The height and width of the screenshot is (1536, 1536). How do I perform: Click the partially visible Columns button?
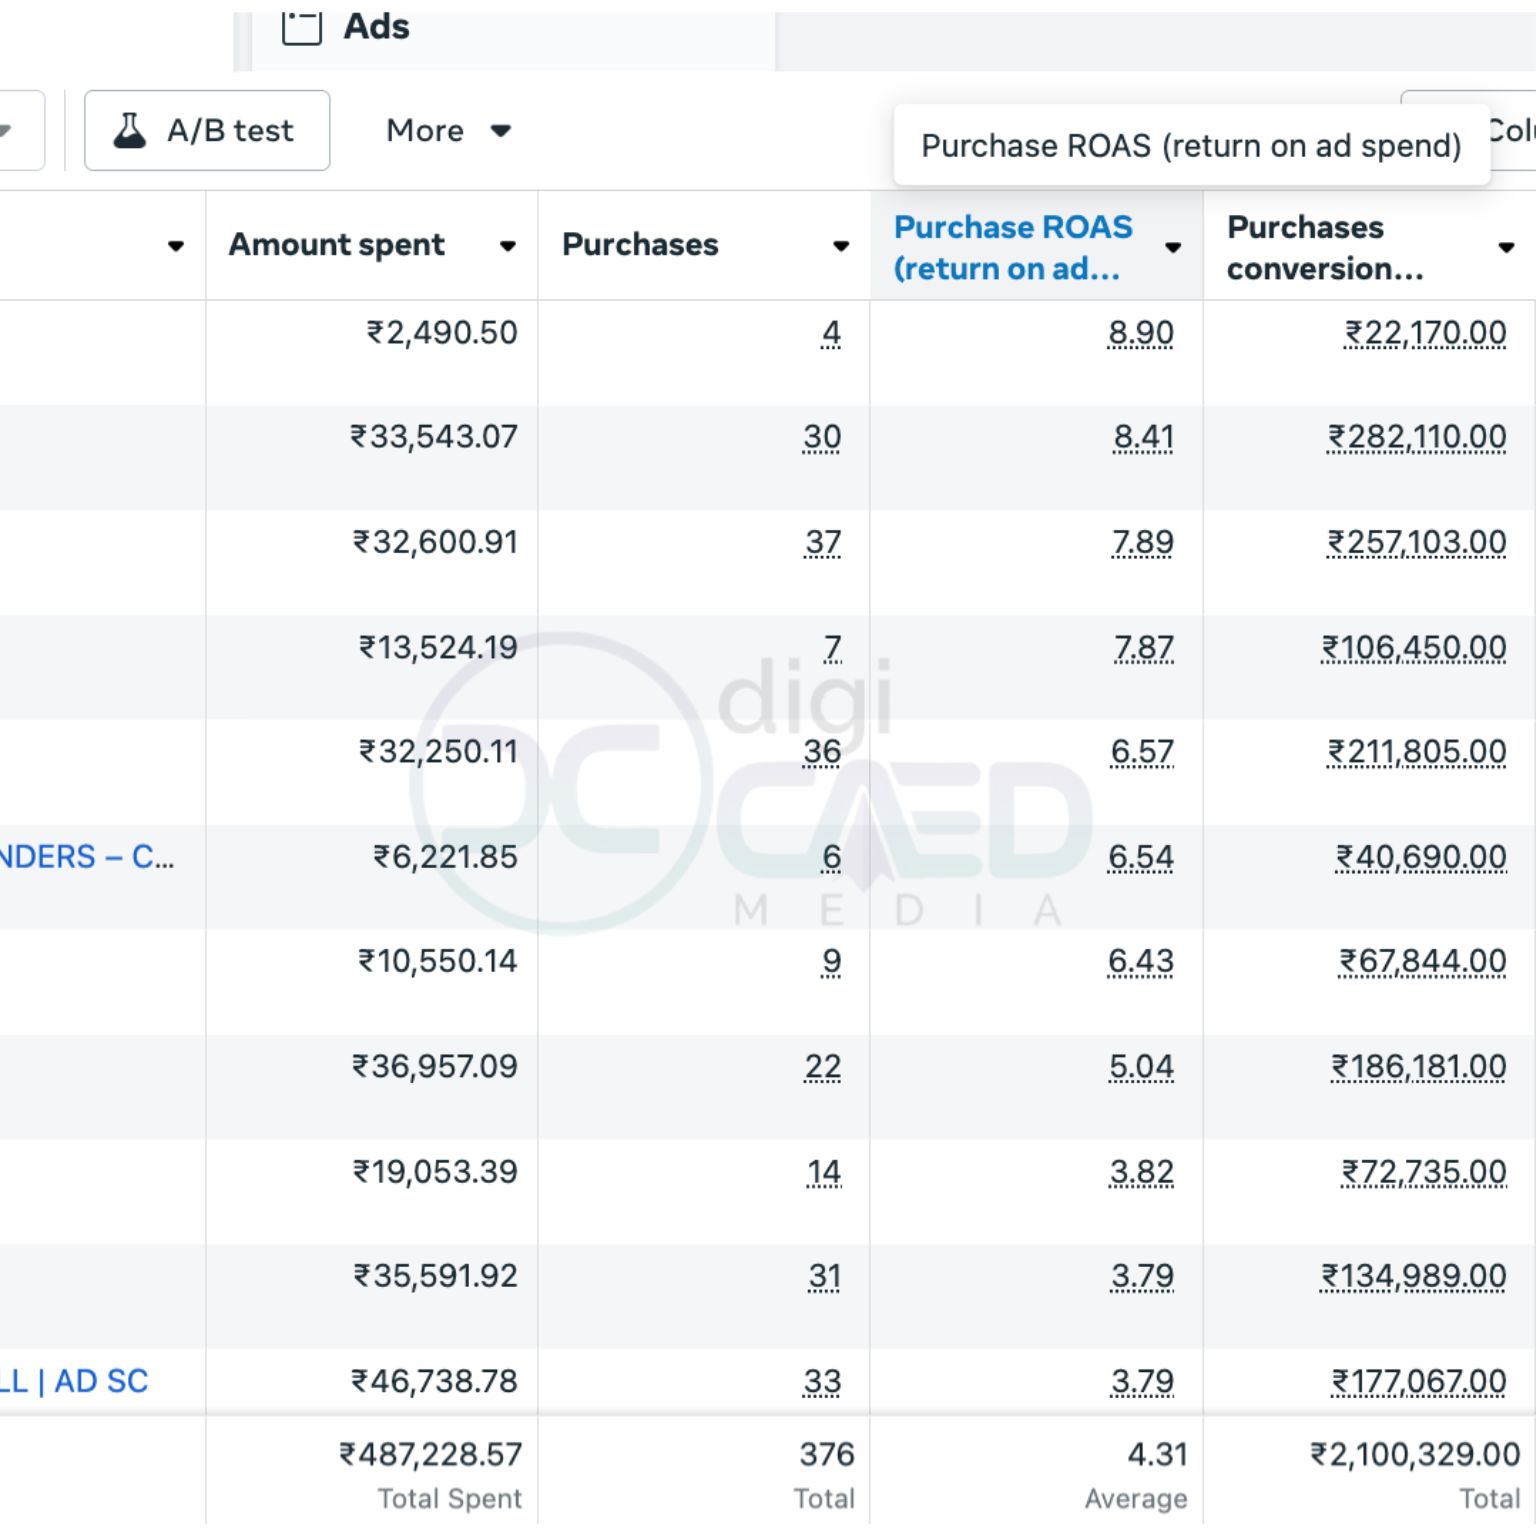point(1510,131)
